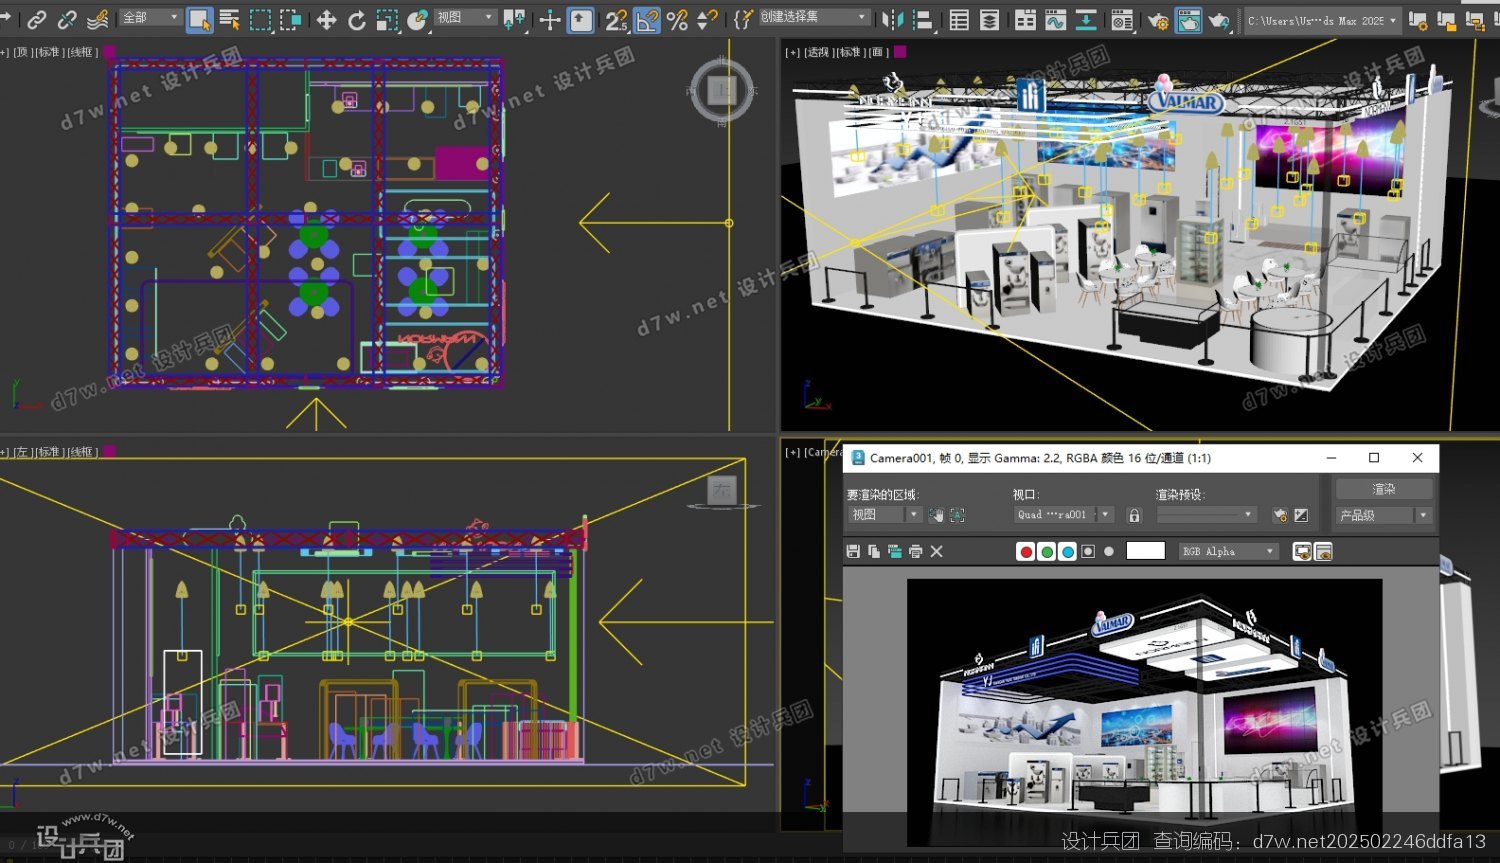Image resolution: width=1500 pixels, height=863 pixels.
Task: Toggle the blue channel button
Action: click(1068, 551)
